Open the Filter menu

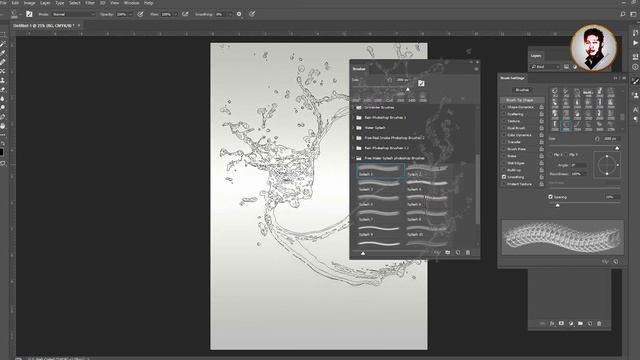click(90, 2)
